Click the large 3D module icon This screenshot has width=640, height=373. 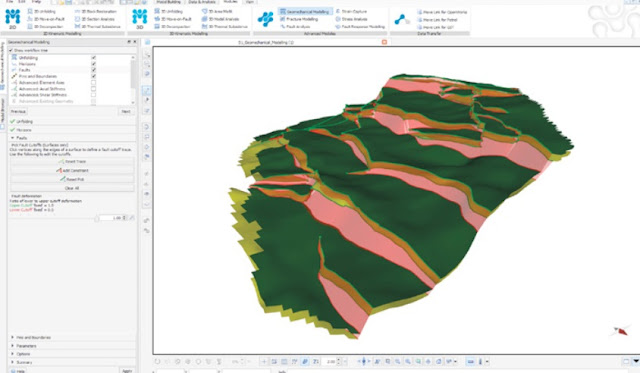[140, 18]
